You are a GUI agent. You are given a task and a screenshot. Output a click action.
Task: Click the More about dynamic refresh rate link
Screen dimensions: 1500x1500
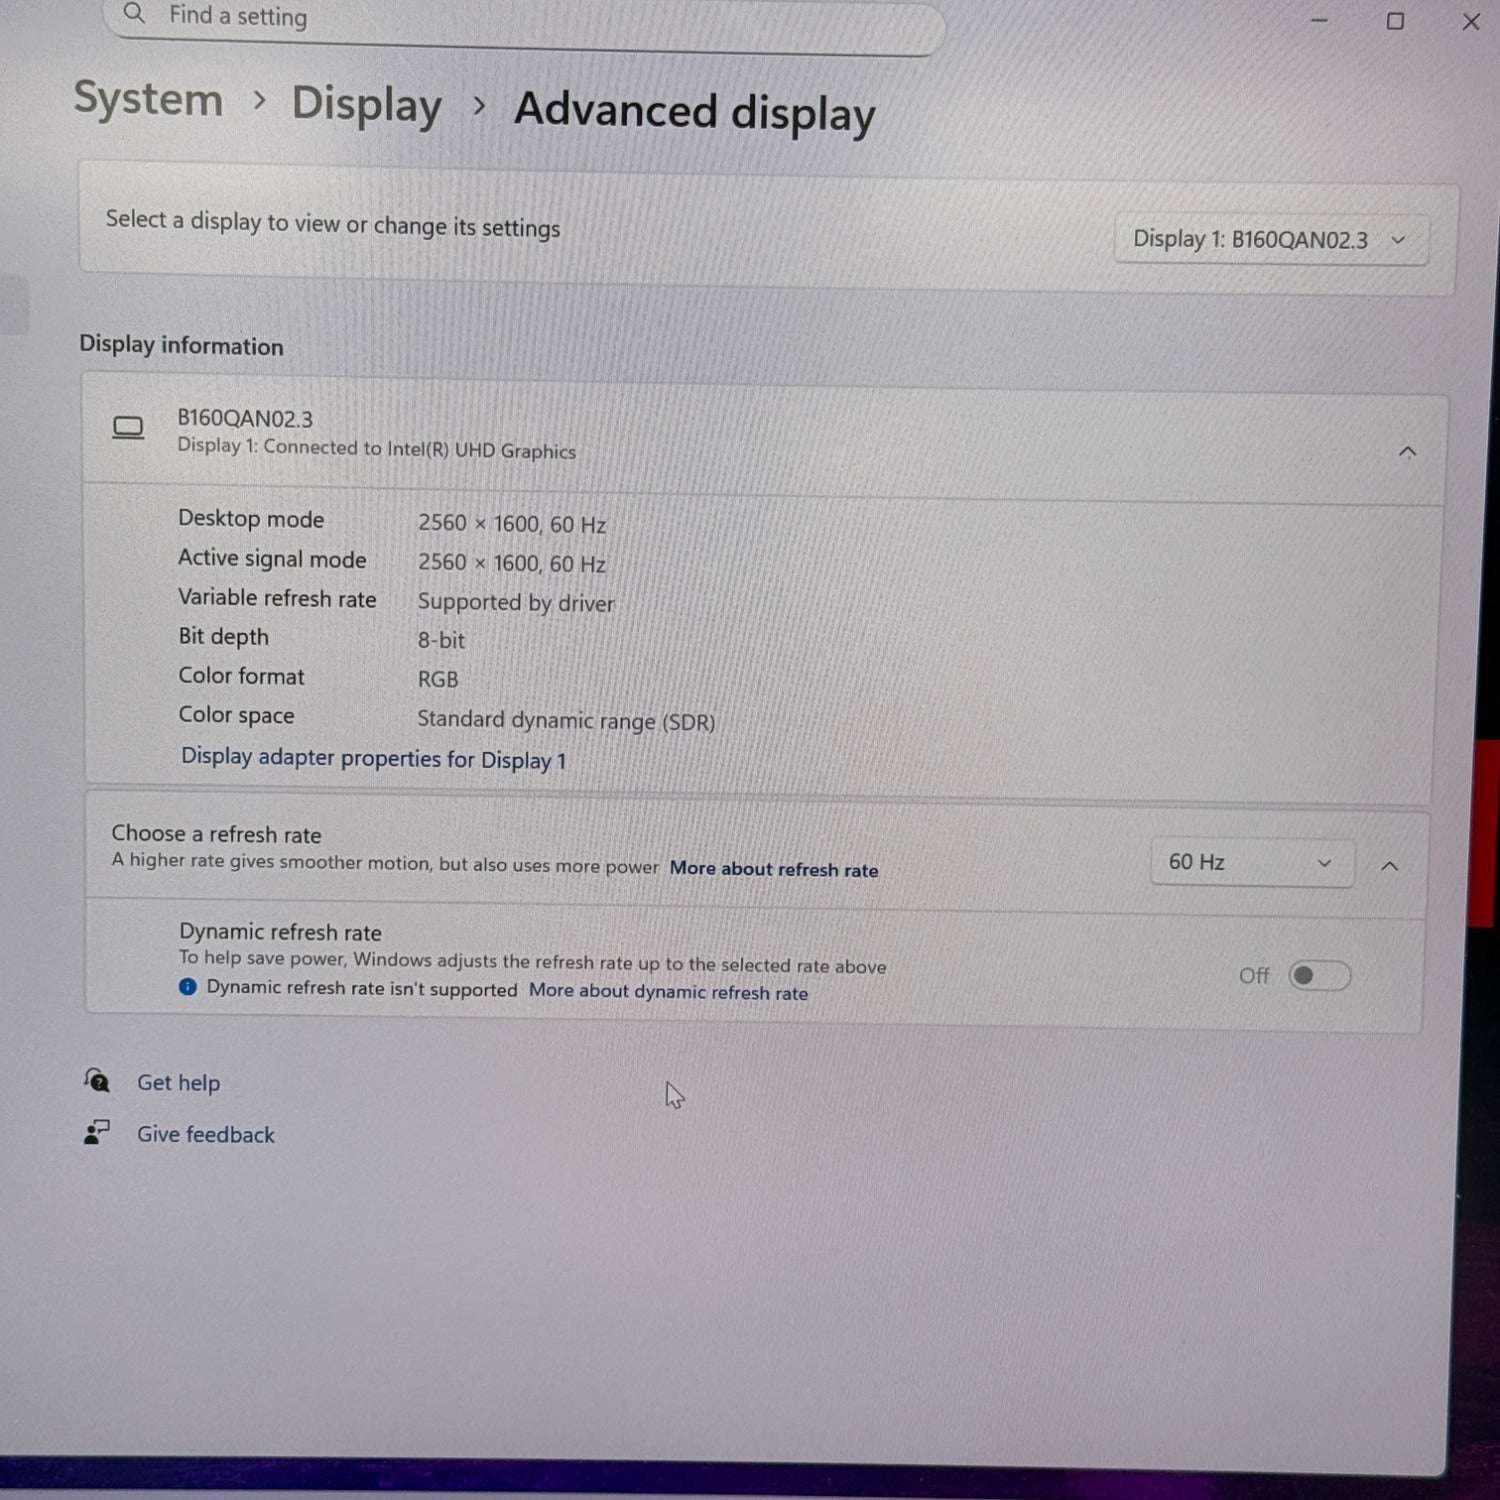[x=668, y=991]
